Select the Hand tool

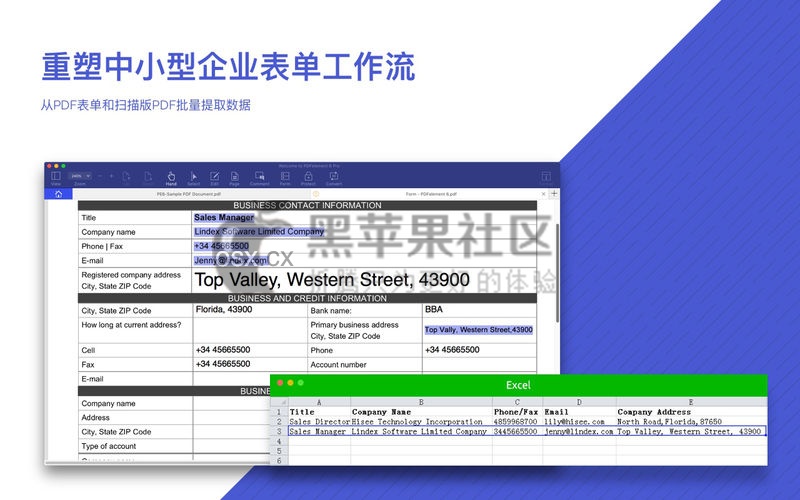[171, 177]
